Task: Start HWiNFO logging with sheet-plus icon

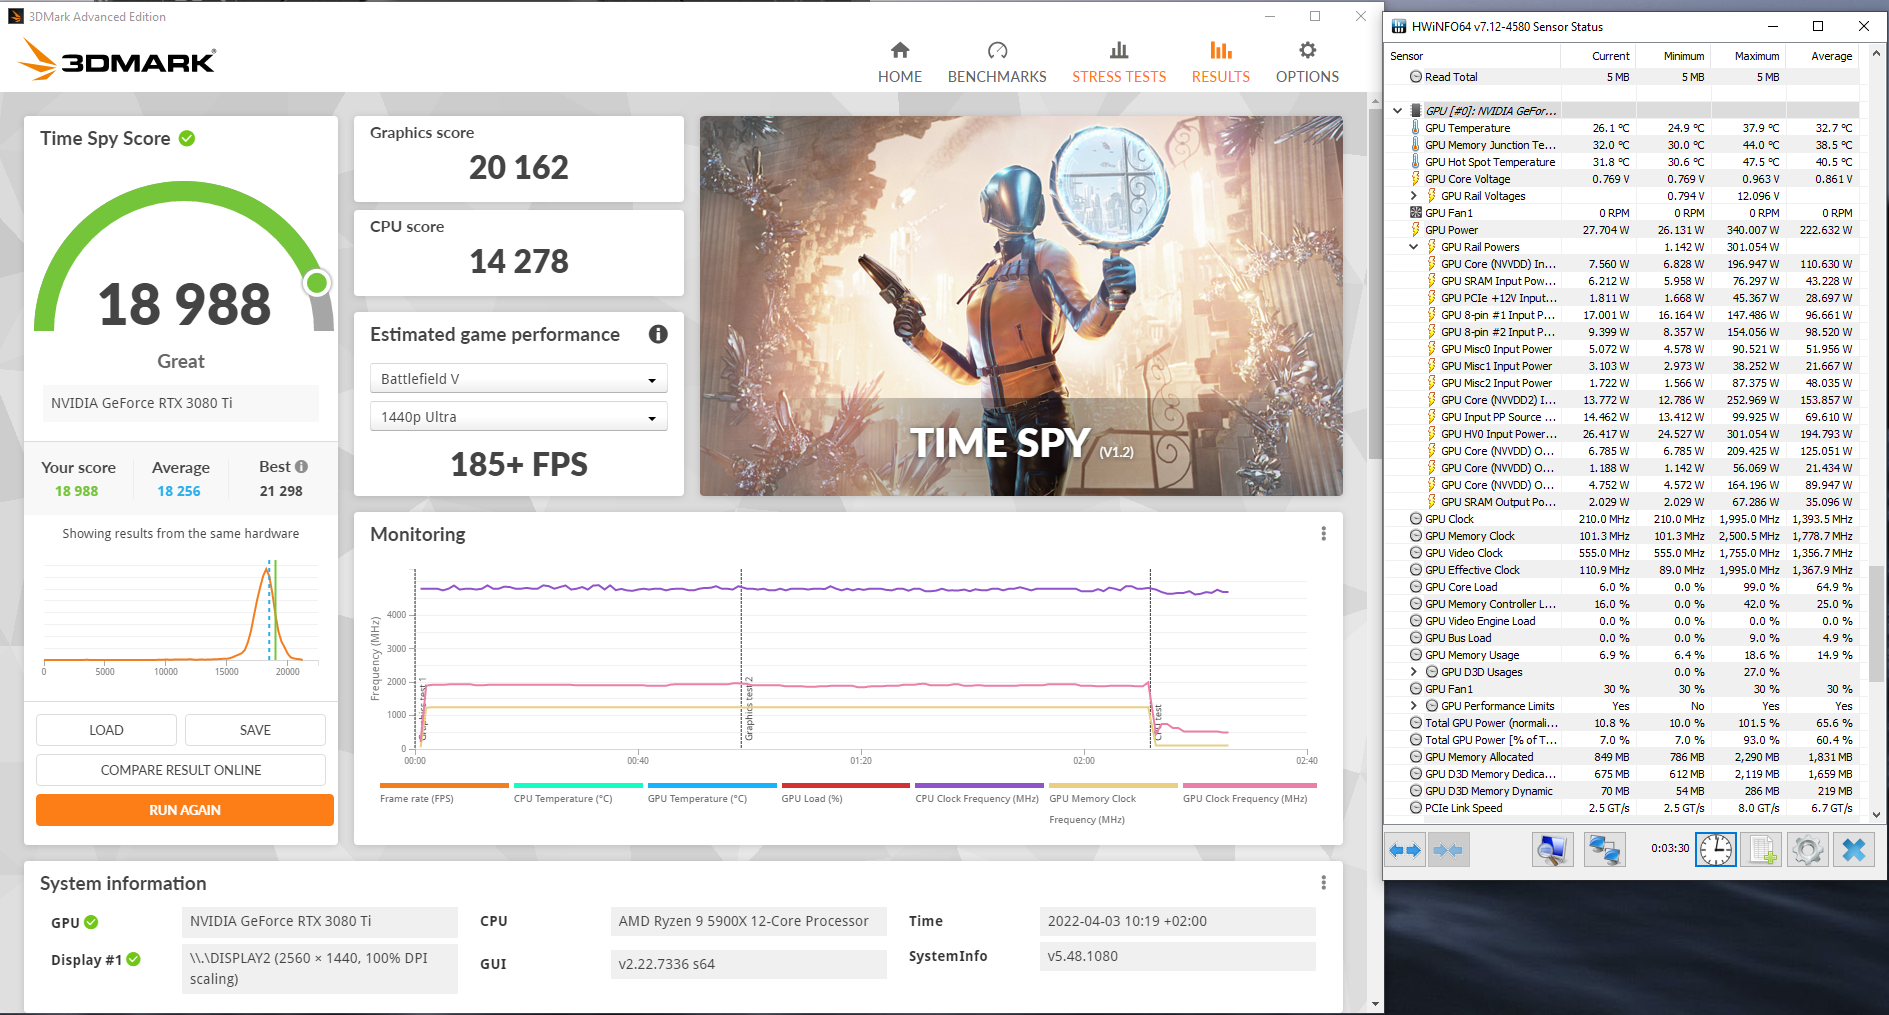Action: (x=1762, y=850)
